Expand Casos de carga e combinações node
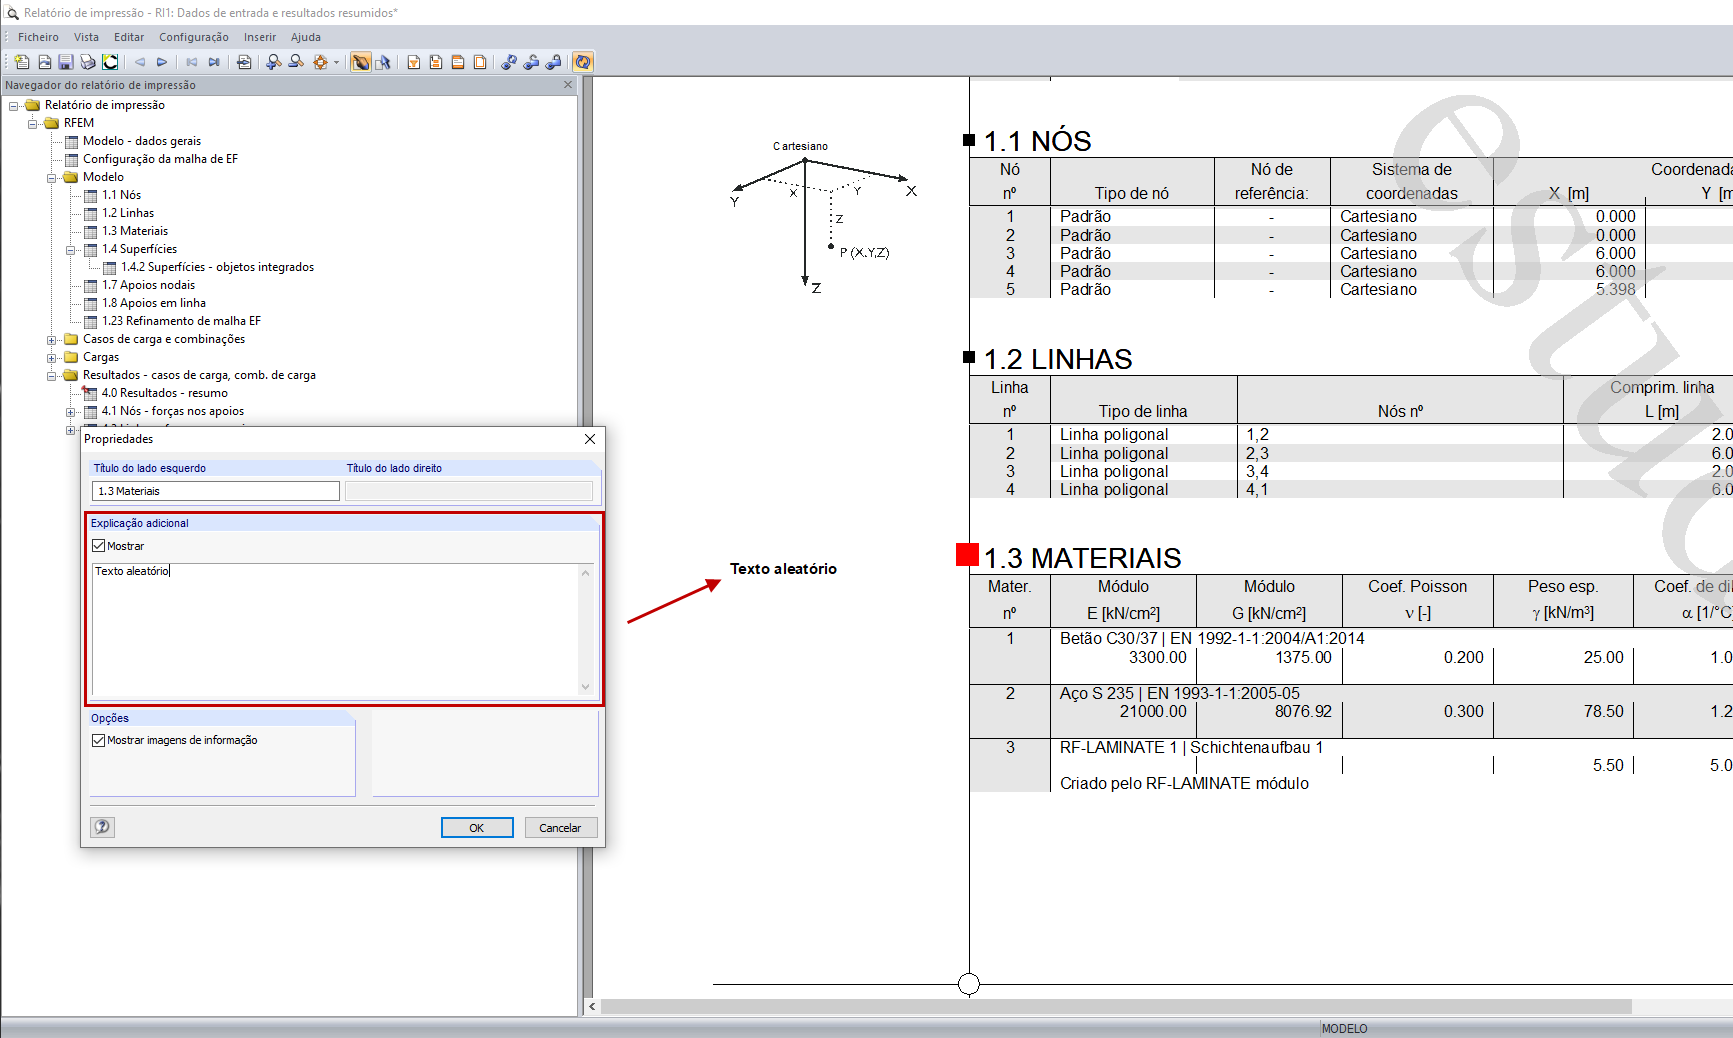1733x1038 pixels. point(52,340)
